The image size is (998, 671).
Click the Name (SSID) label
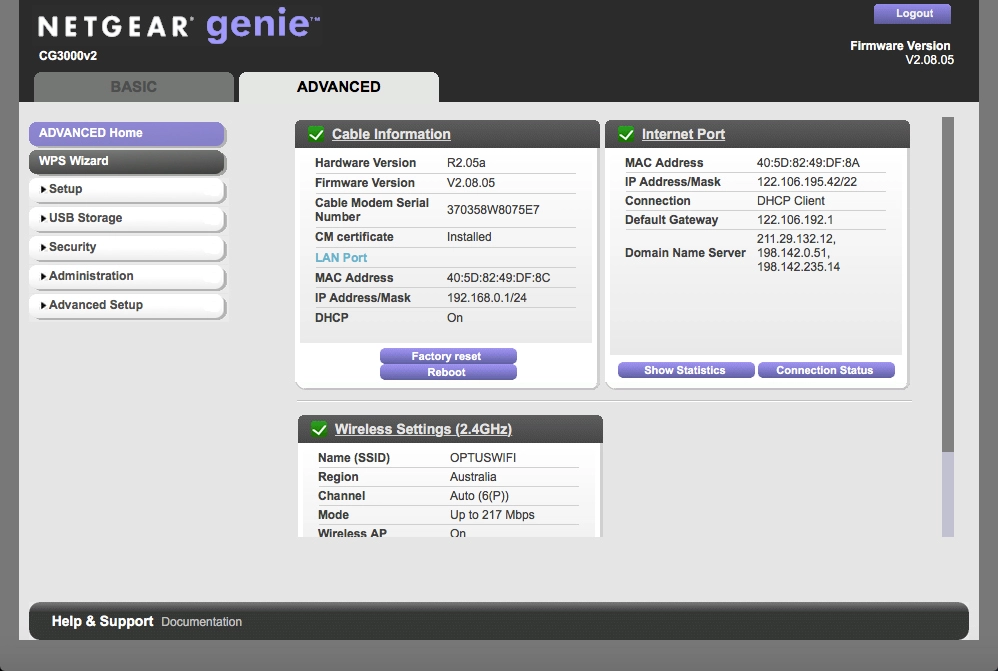(x=354, y=458)
